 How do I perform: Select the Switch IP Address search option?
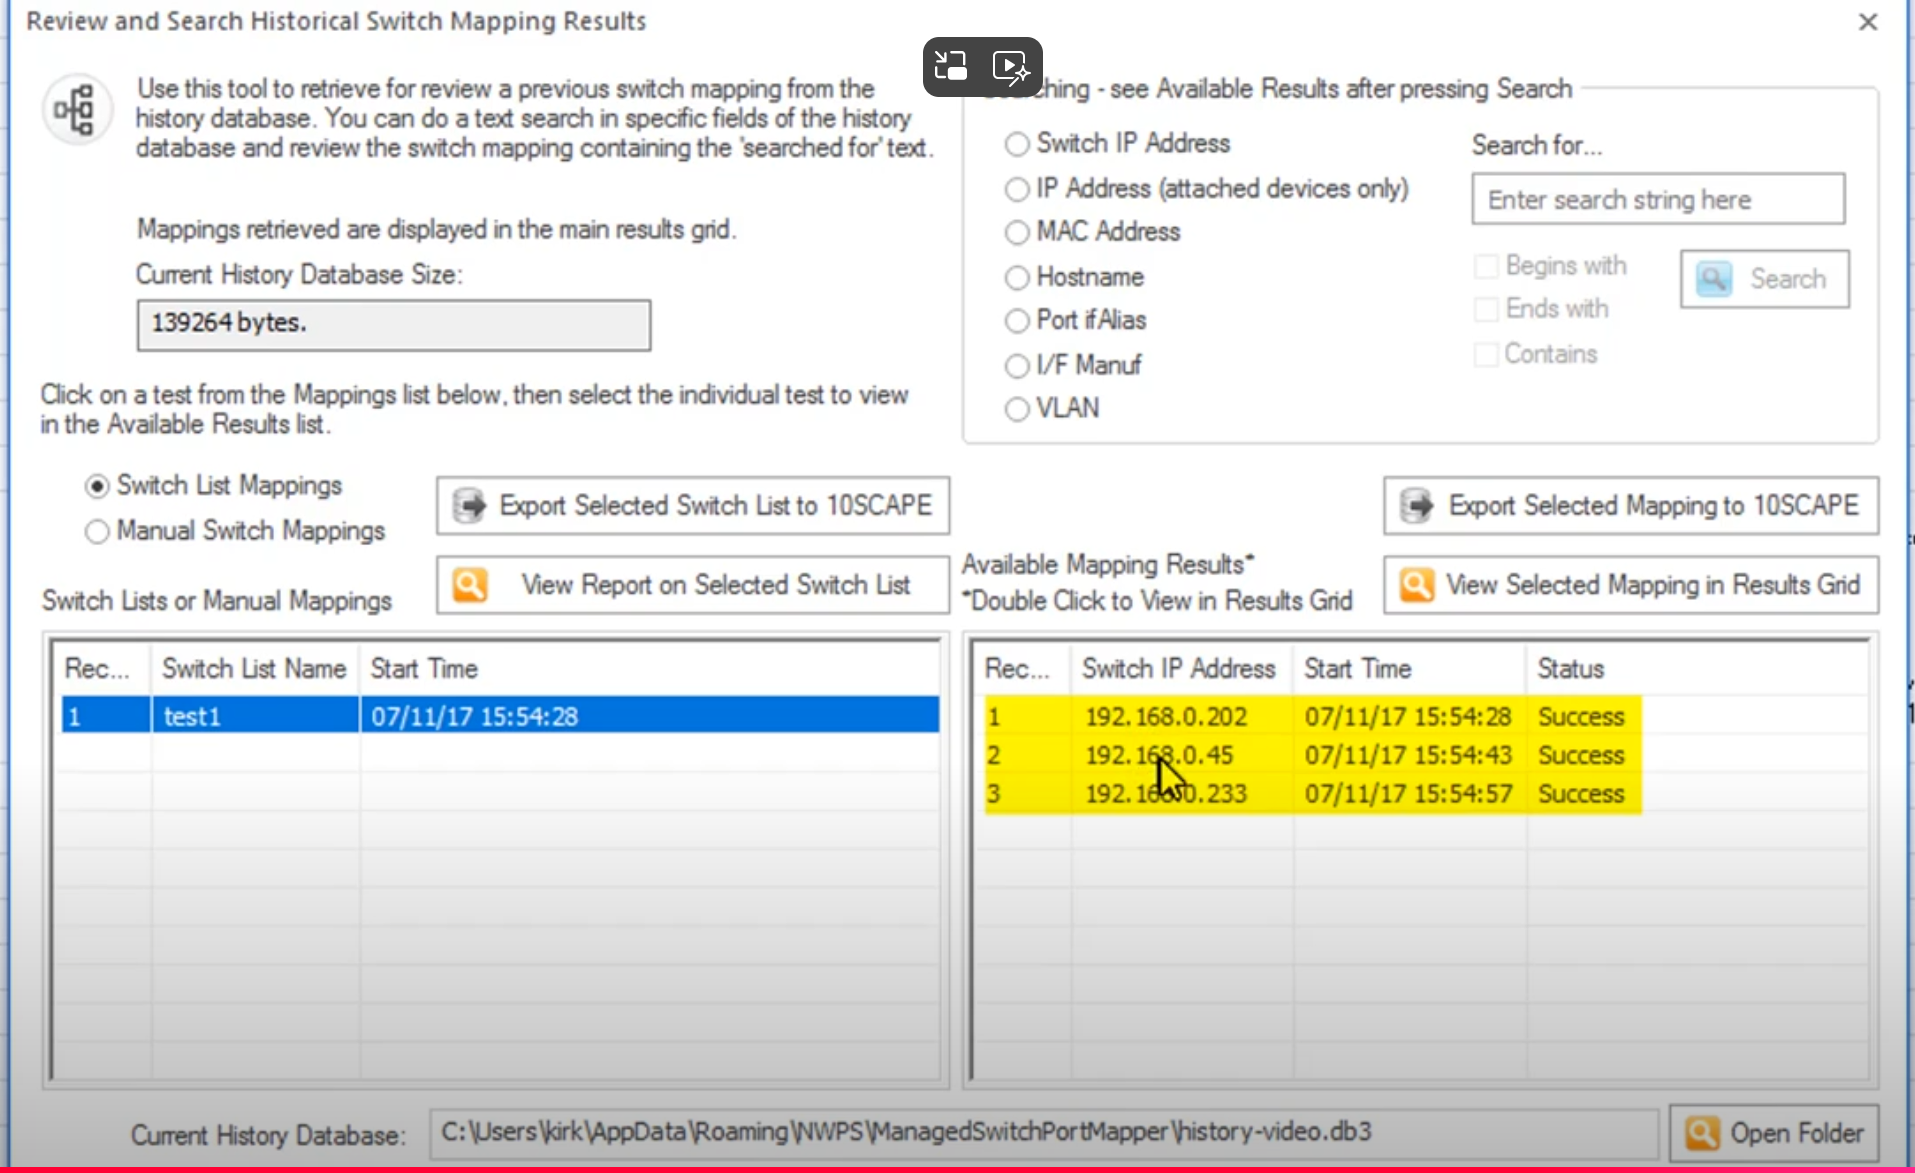click(x=1017, y=144)
